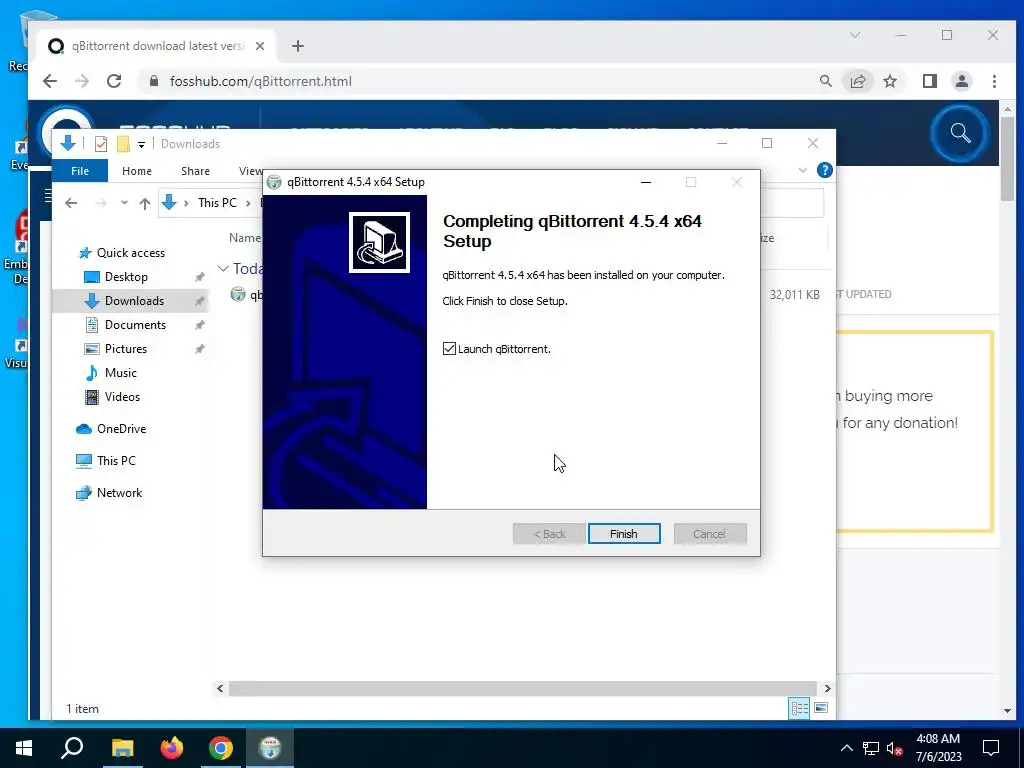The width and height of the screenshot is (1024, 768).
Task: Click the Name column header
Action: (245, 238)
